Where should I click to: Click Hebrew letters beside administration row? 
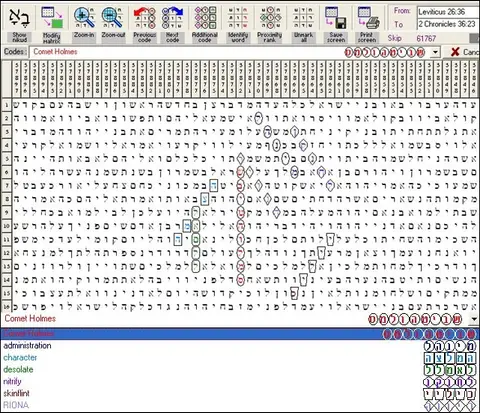coord(451,346)
